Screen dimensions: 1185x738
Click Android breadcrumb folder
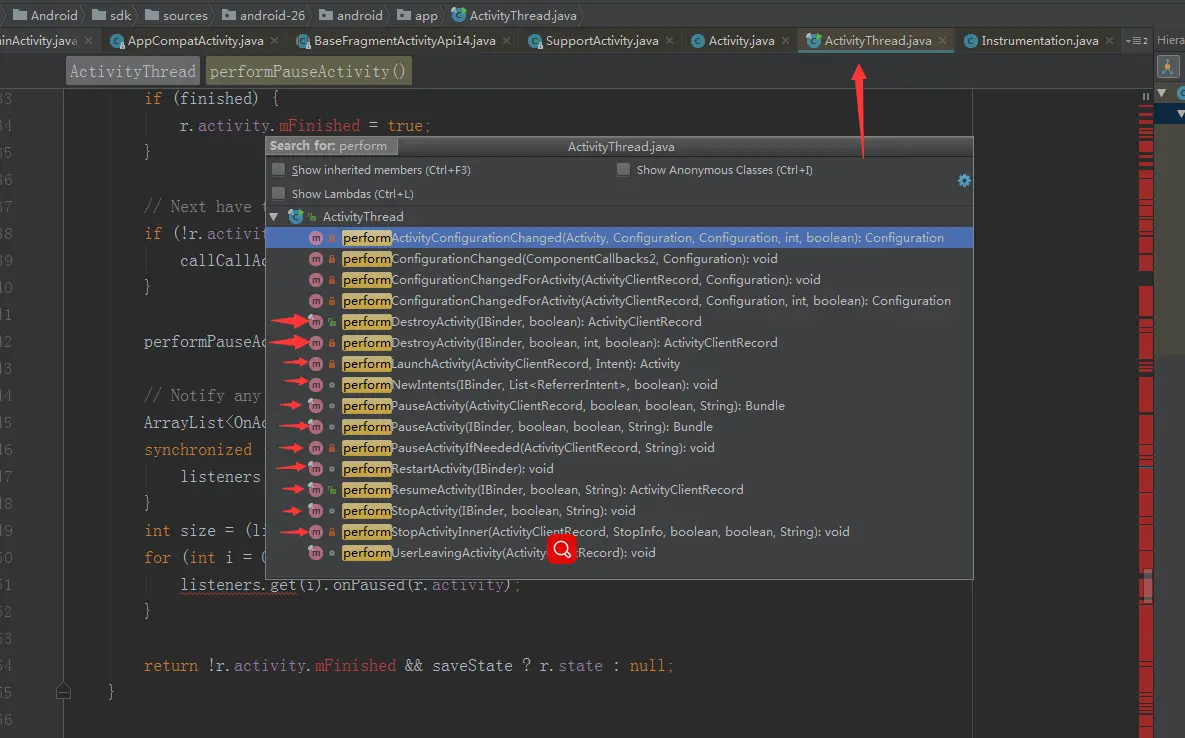pyautogui.click(x=45, y=15)
